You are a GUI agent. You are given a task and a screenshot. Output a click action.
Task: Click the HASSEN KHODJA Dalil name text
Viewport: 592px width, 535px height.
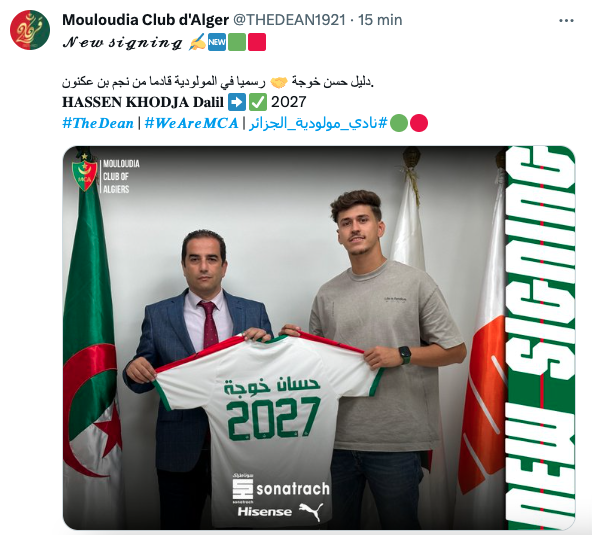143,102
